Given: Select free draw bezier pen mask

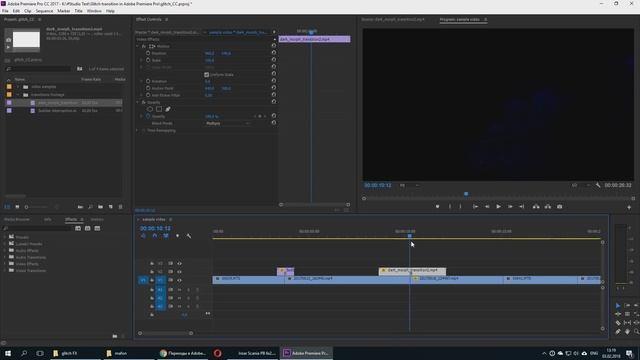Looking at the screenshot, I should [x=168, y=109].
